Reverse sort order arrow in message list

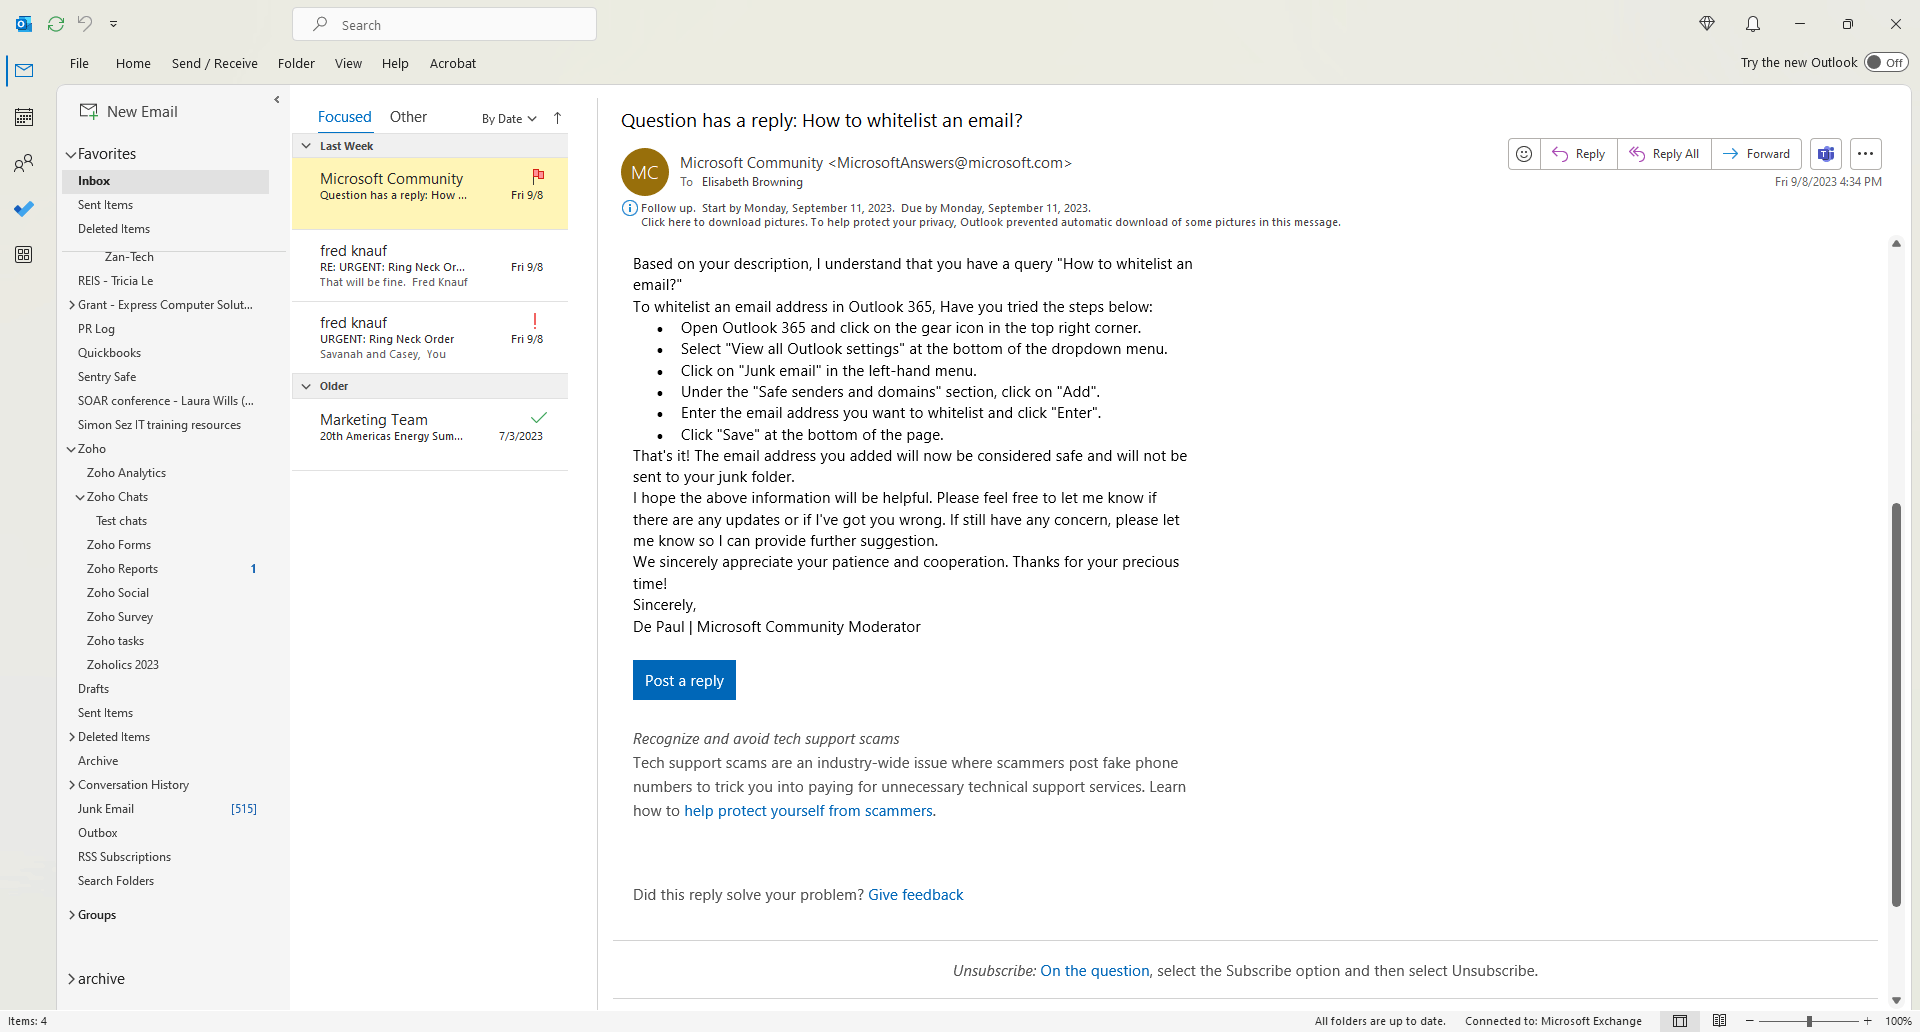click(x=558, y=118)
